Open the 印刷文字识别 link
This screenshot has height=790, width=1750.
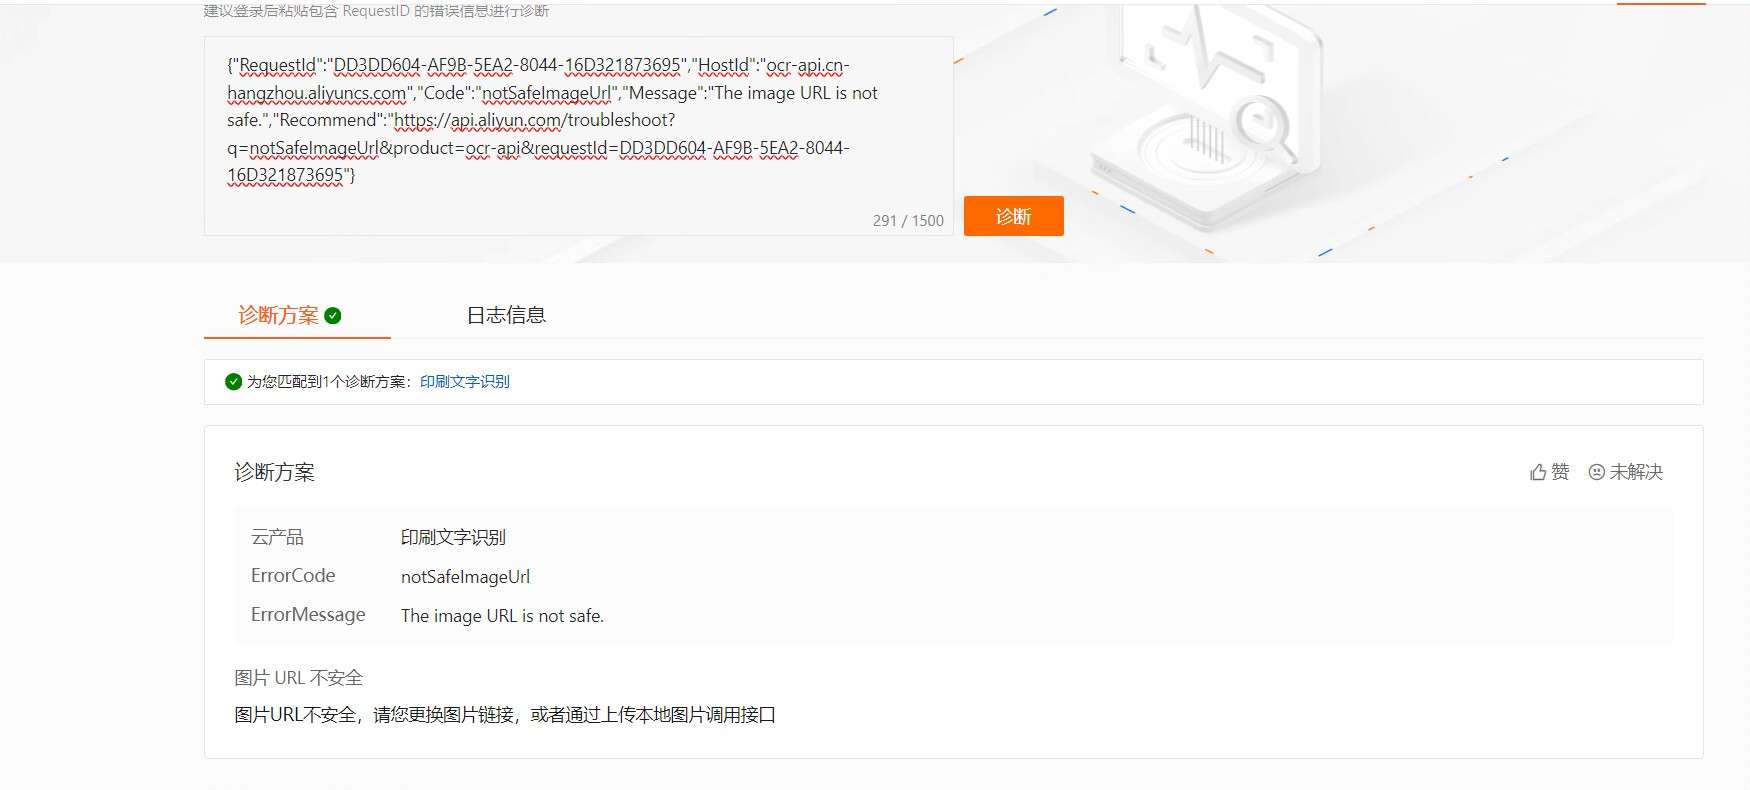(x=465, y=381)
